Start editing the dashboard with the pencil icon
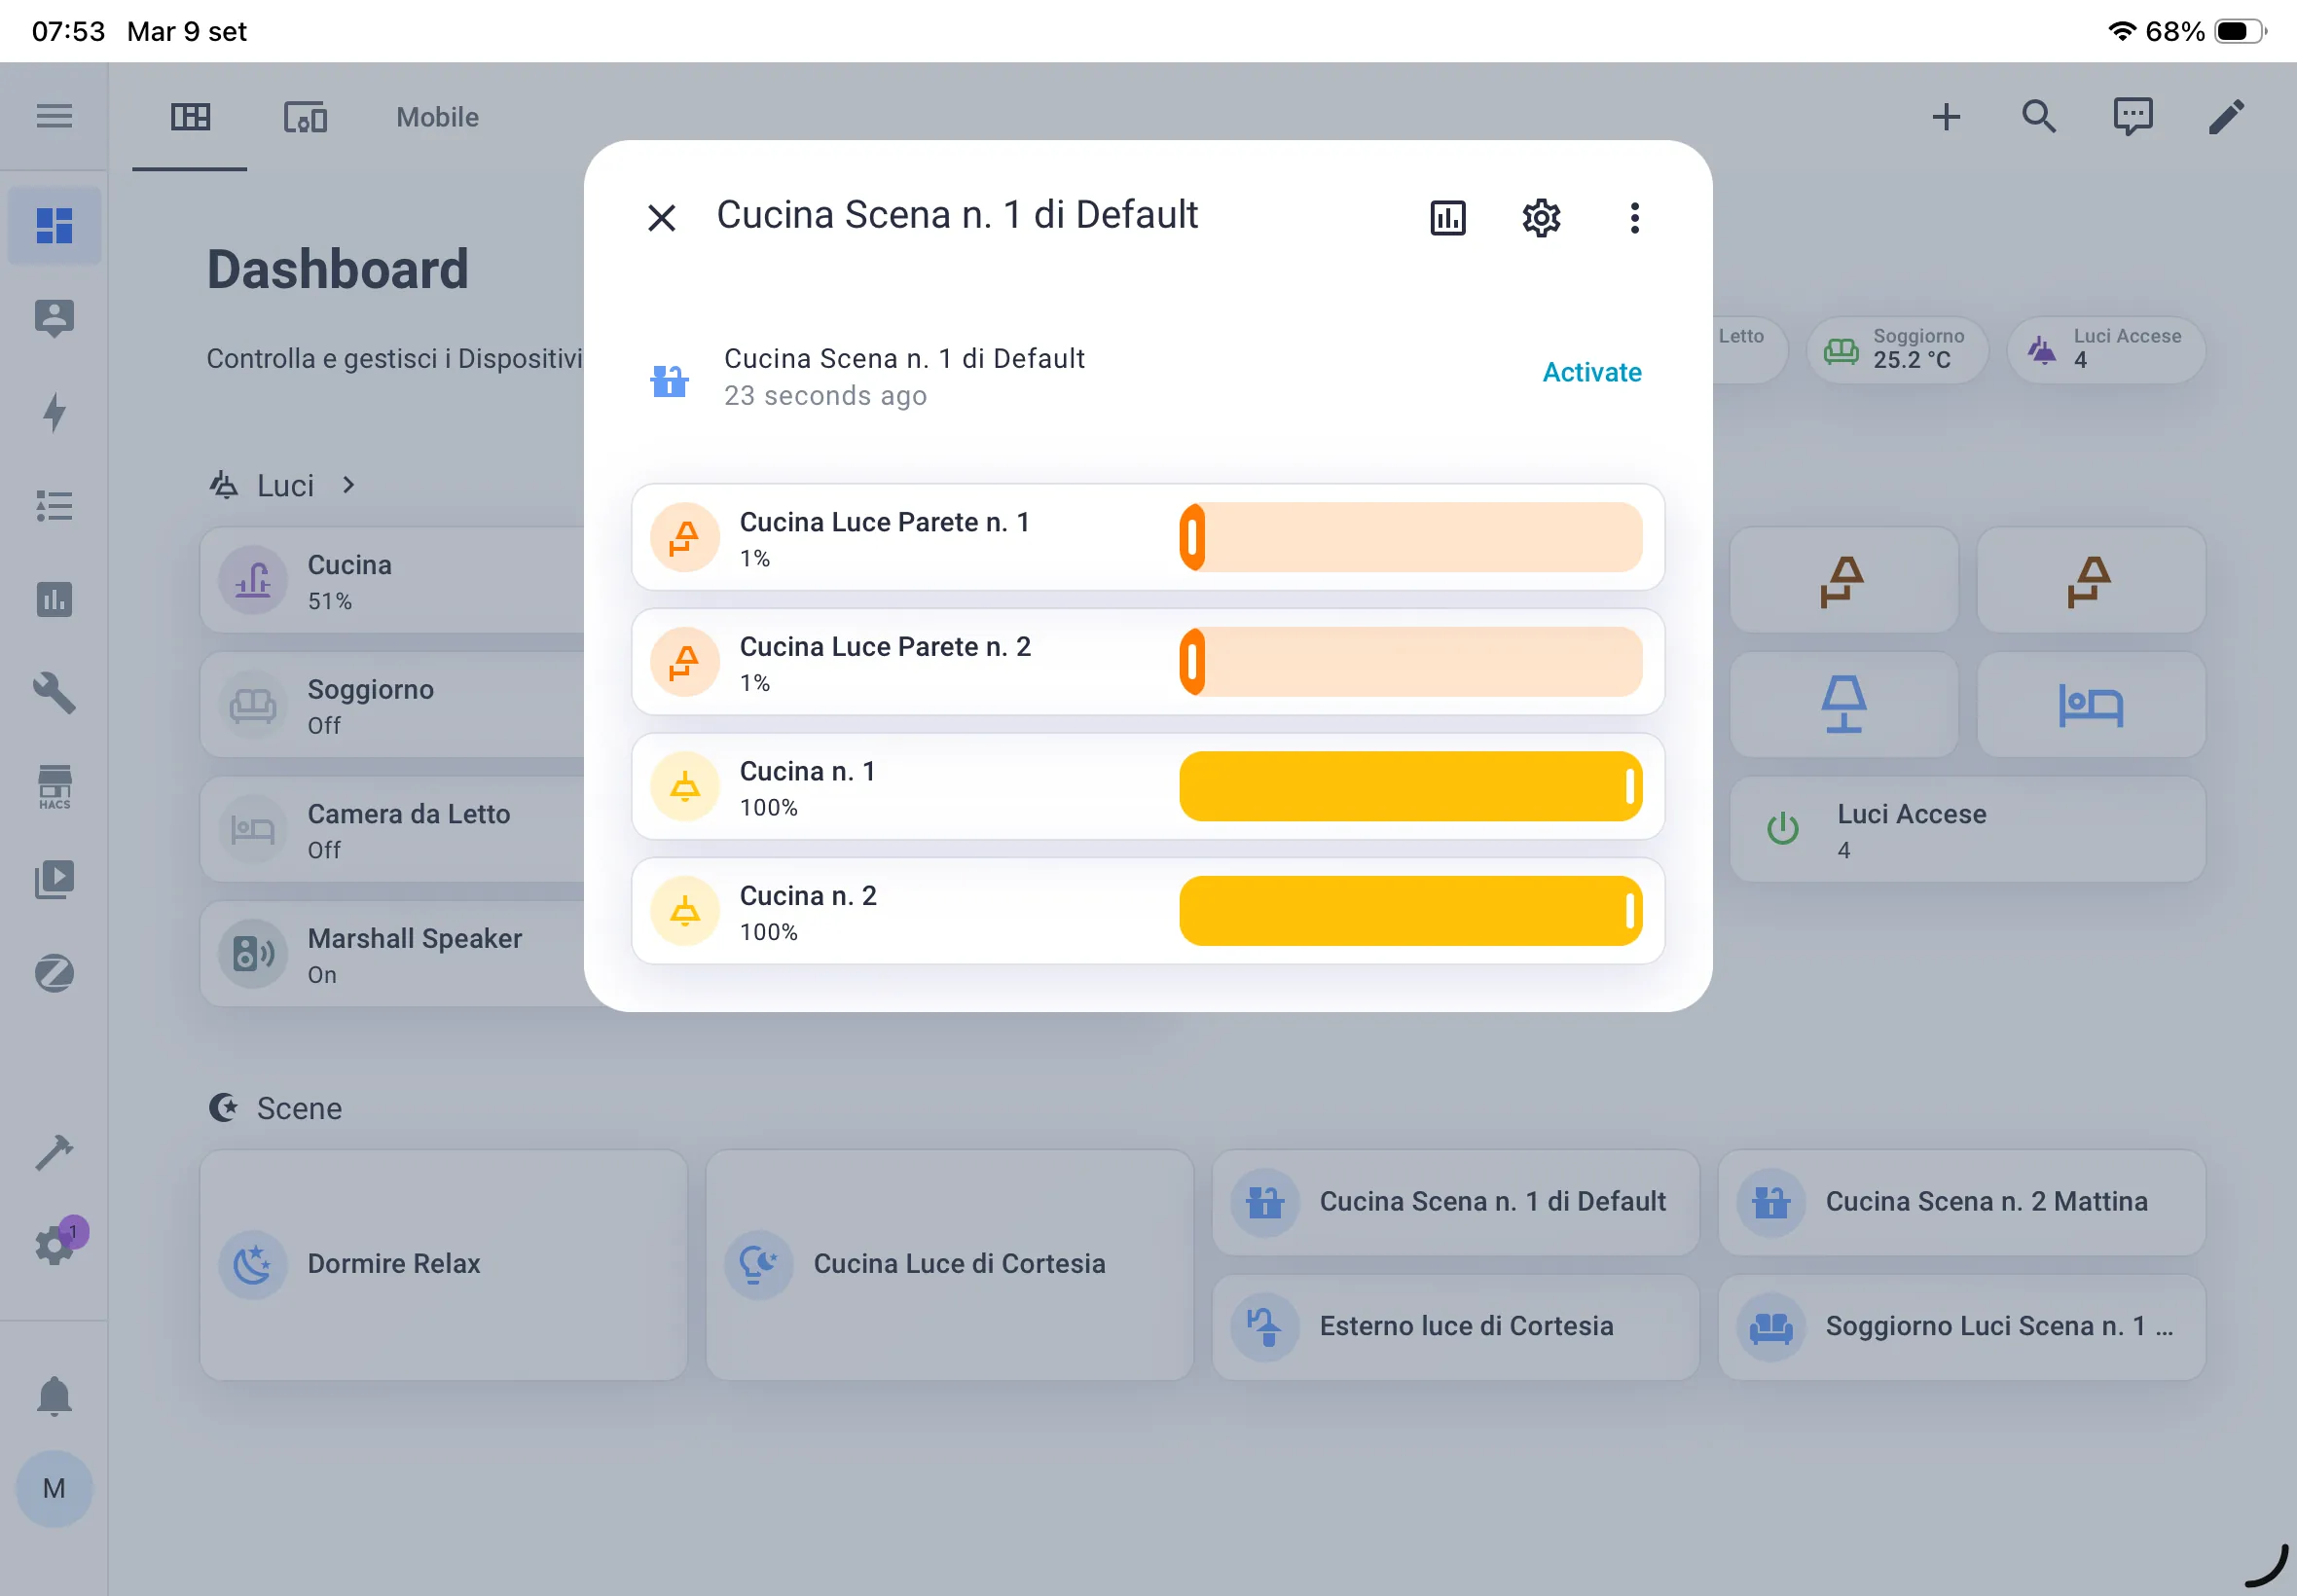 click(x=2227, y=116)
